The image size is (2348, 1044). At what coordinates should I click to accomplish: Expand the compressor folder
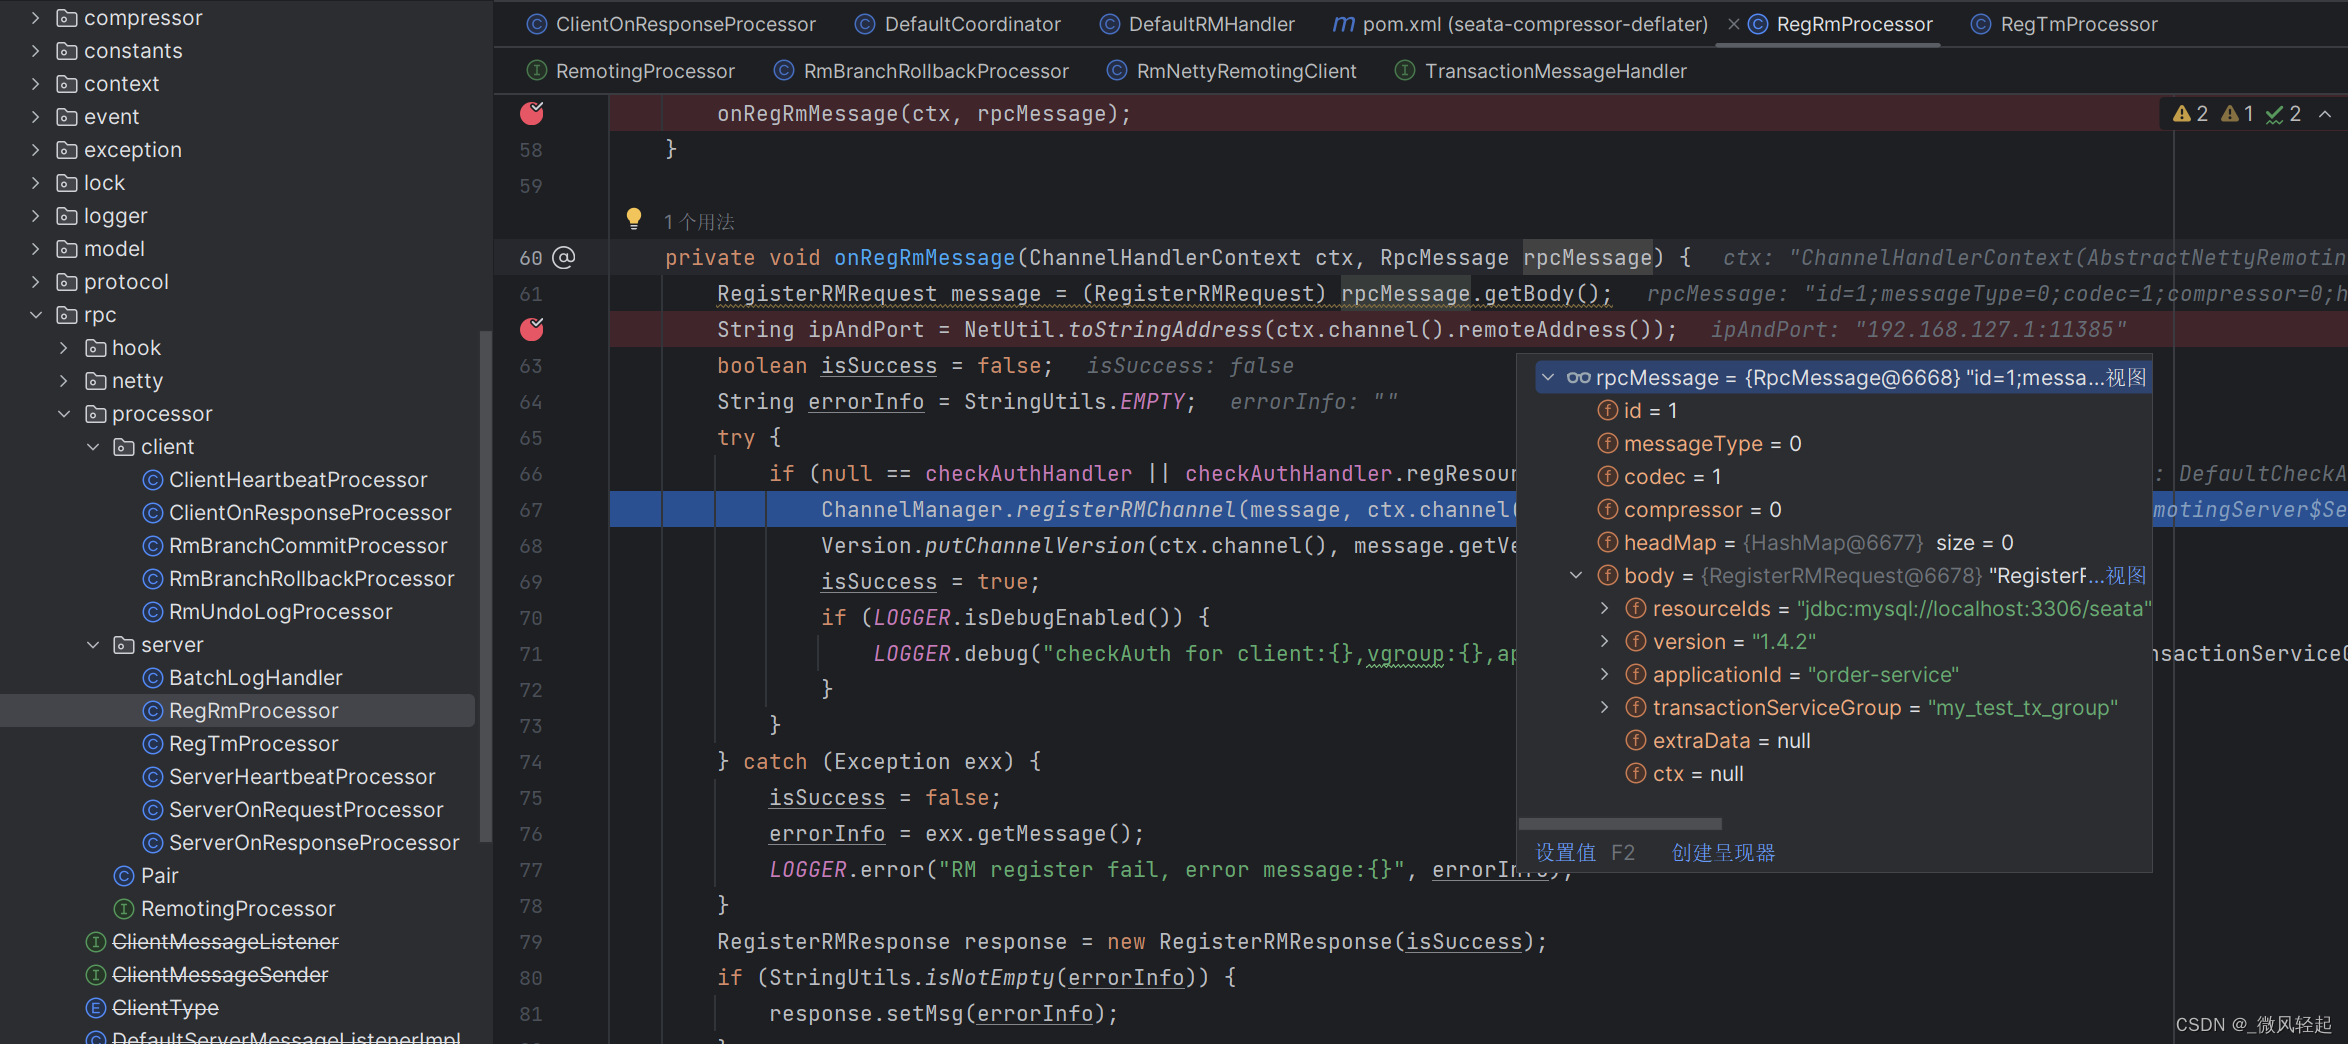coord(36,18)
